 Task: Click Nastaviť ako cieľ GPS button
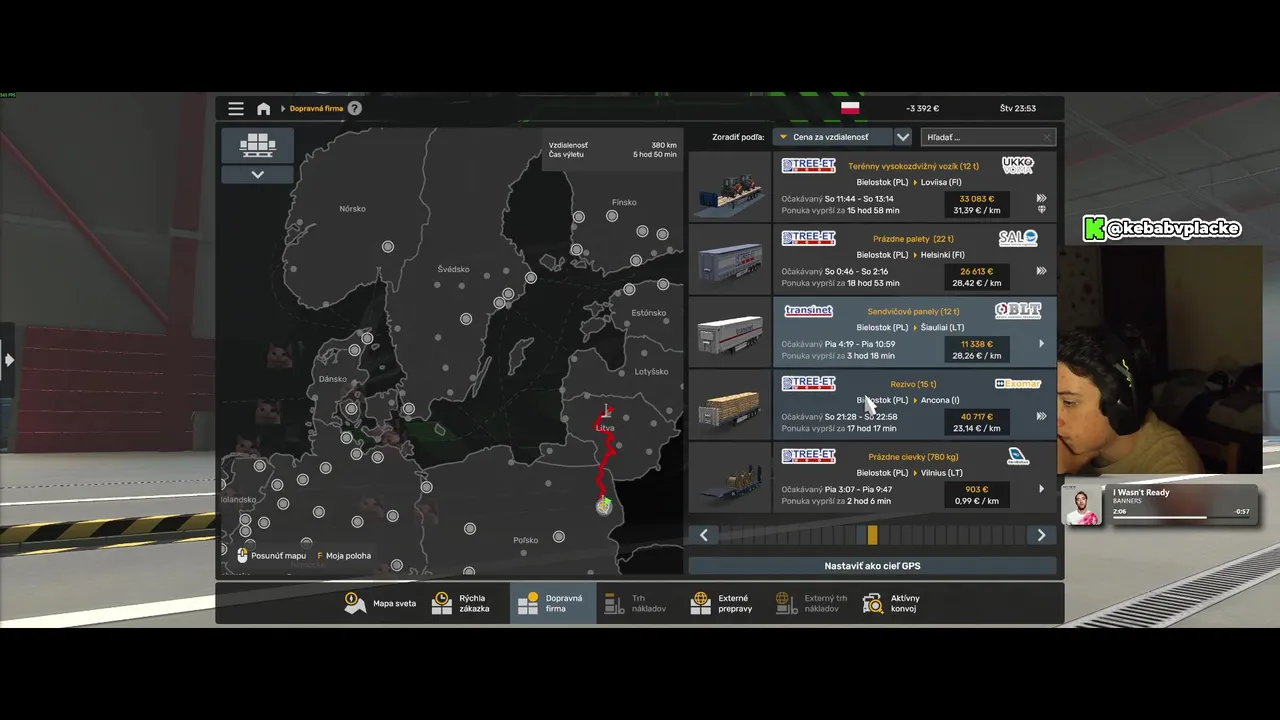coord(872,566)
